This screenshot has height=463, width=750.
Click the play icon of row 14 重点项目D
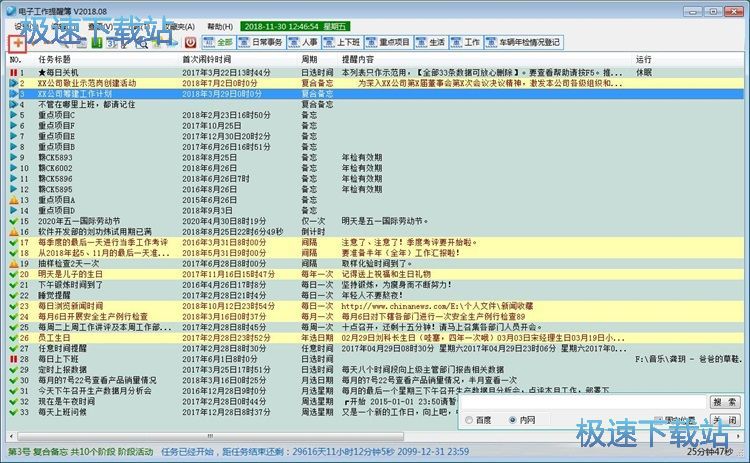click(13, 210)
